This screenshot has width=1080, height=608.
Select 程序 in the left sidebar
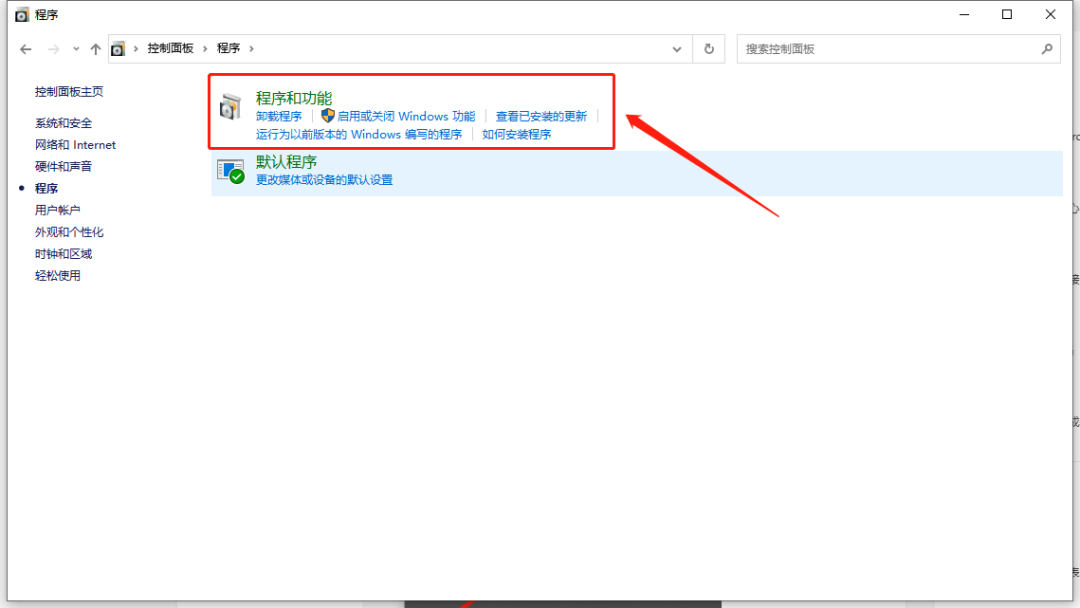pos(46,188)
